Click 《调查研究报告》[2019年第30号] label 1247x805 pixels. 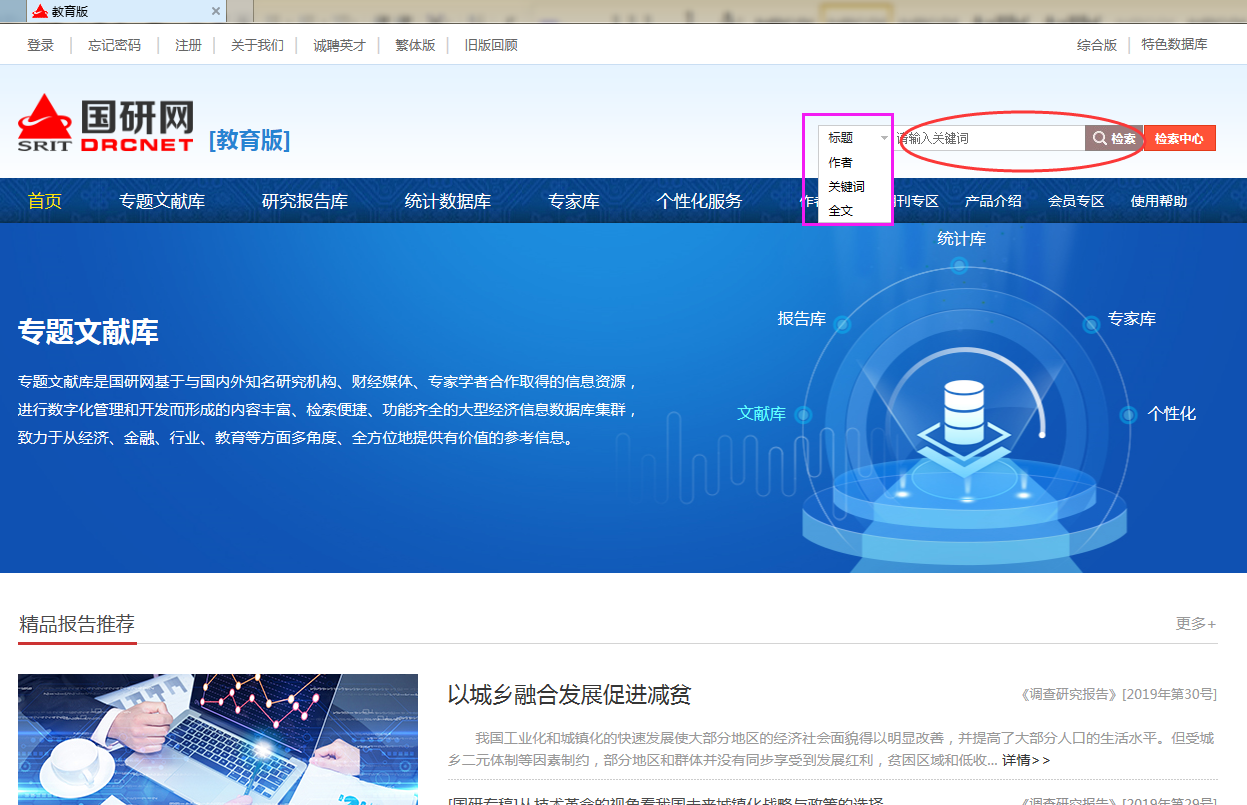1118,694
